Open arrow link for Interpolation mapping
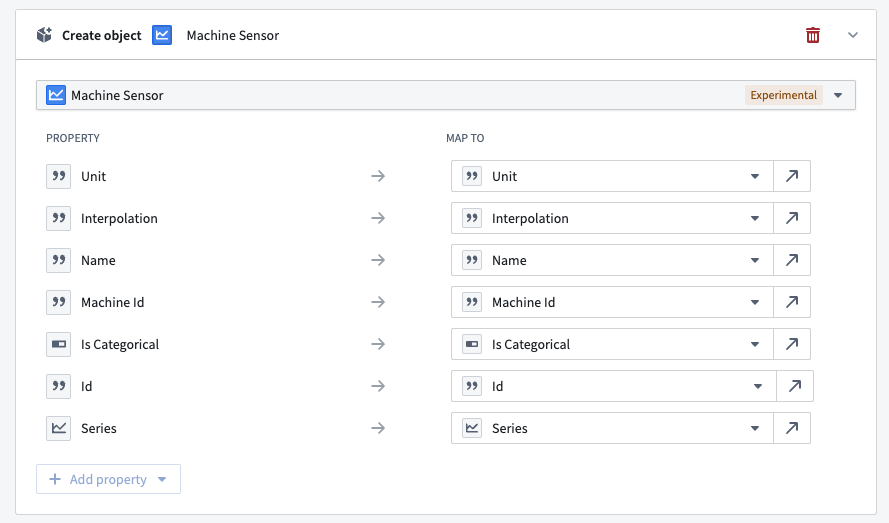 point(792,218)
